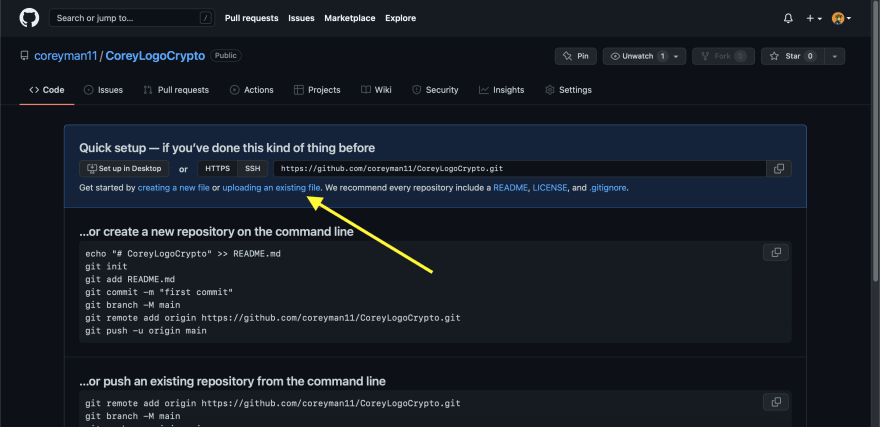Viewport: 880px width, 427px height.
Task: Switch to the Security tab
Action: pyautogui.click(x=436, y=90)
